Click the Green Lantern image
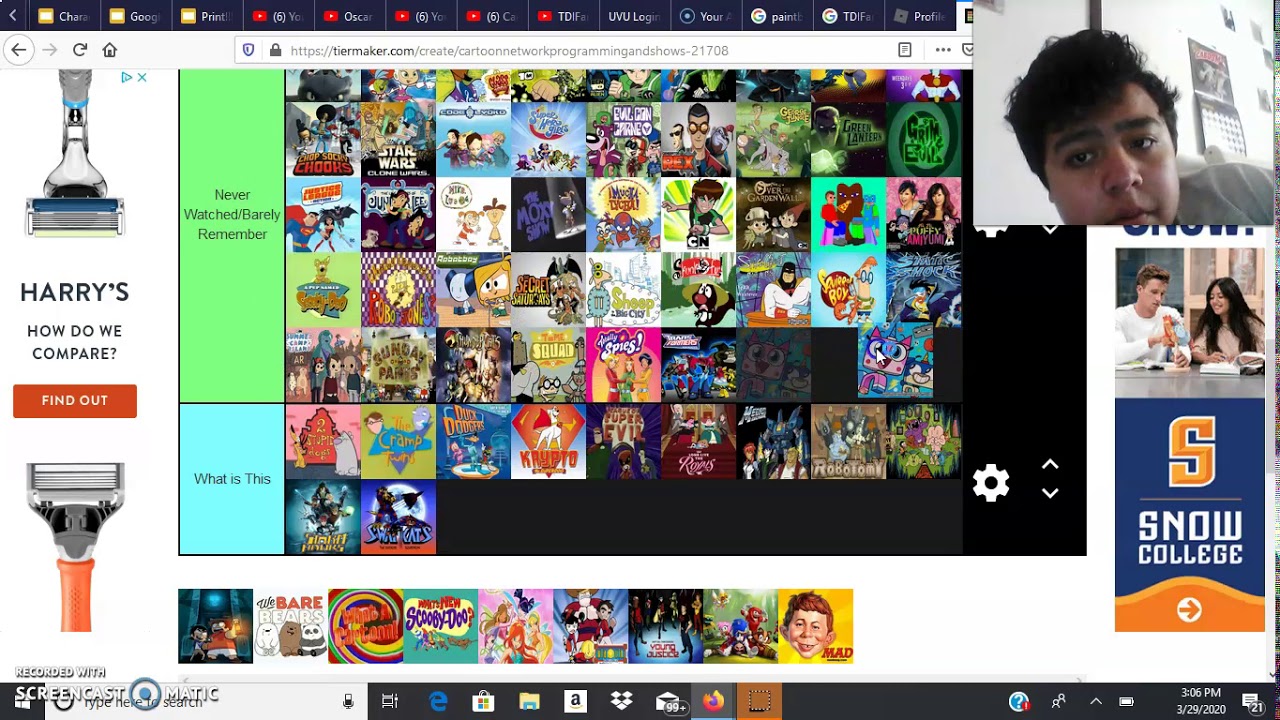Viewport: 1280px width, 720px height. pos(848,140)
